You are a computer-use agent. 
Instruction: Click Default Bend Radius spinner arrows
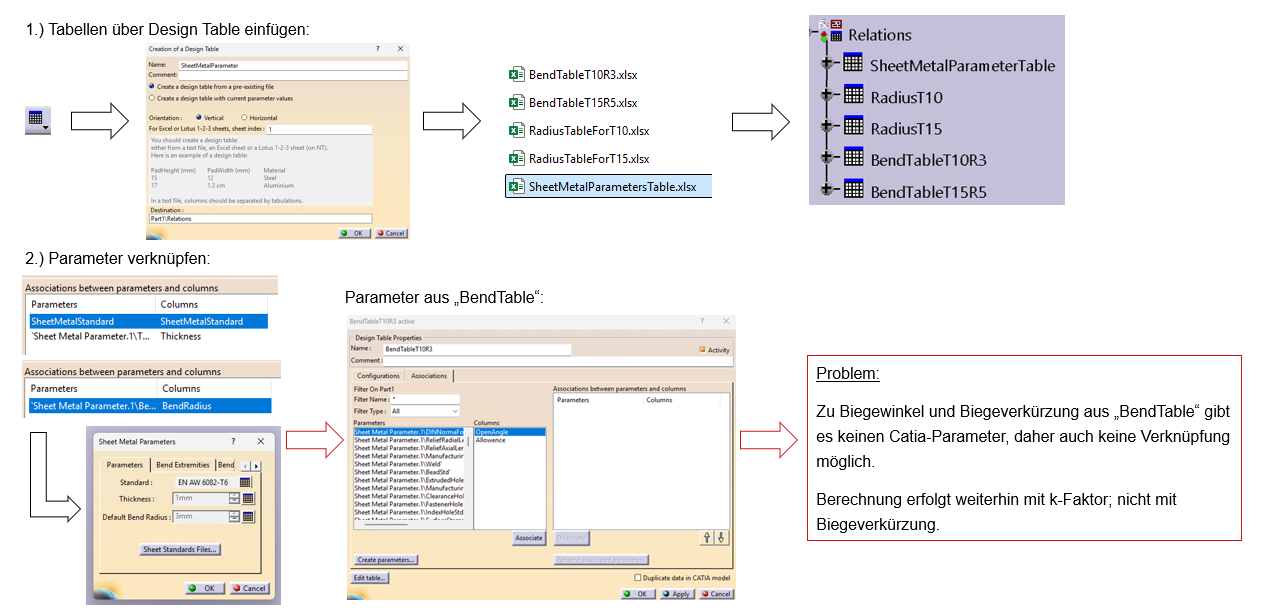click(234, 516)
